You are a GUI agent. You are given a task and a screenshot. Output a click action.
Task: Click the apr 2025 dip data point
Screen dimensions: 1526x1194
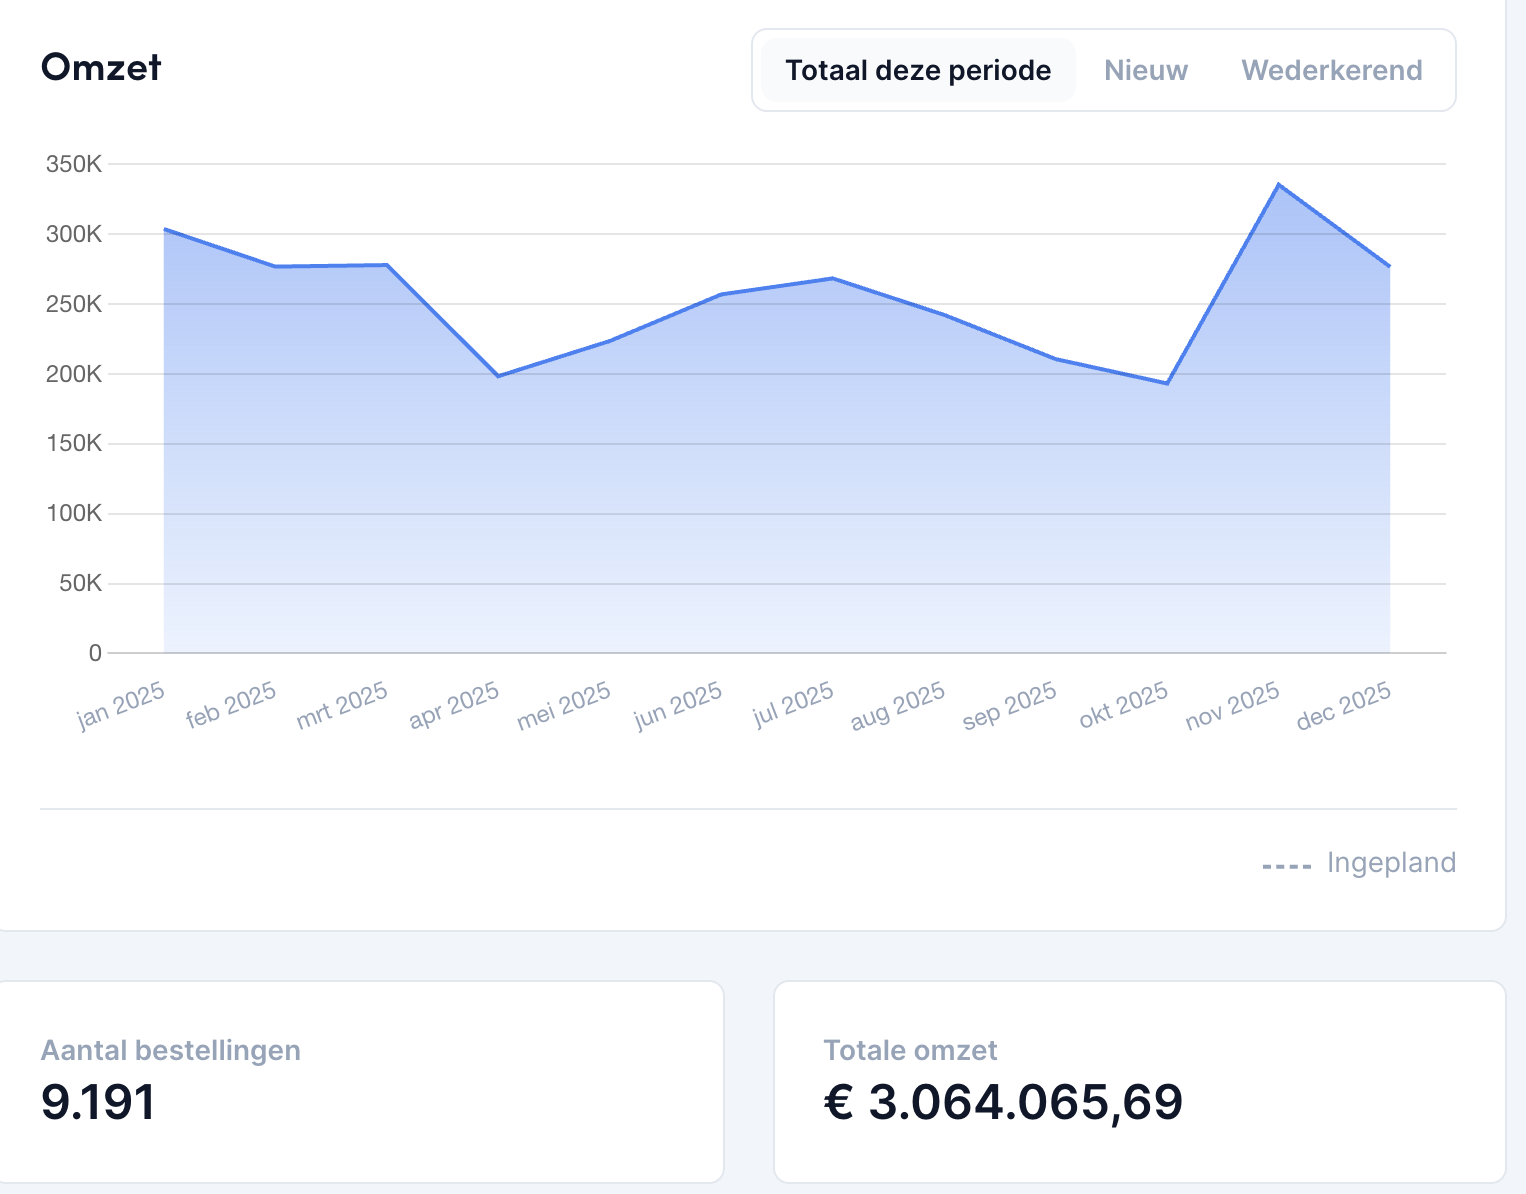499,377
